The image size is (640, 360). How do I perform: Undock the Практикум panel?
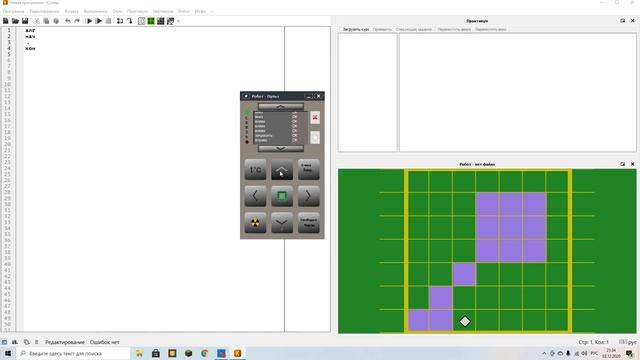click(x=622, y=21)
